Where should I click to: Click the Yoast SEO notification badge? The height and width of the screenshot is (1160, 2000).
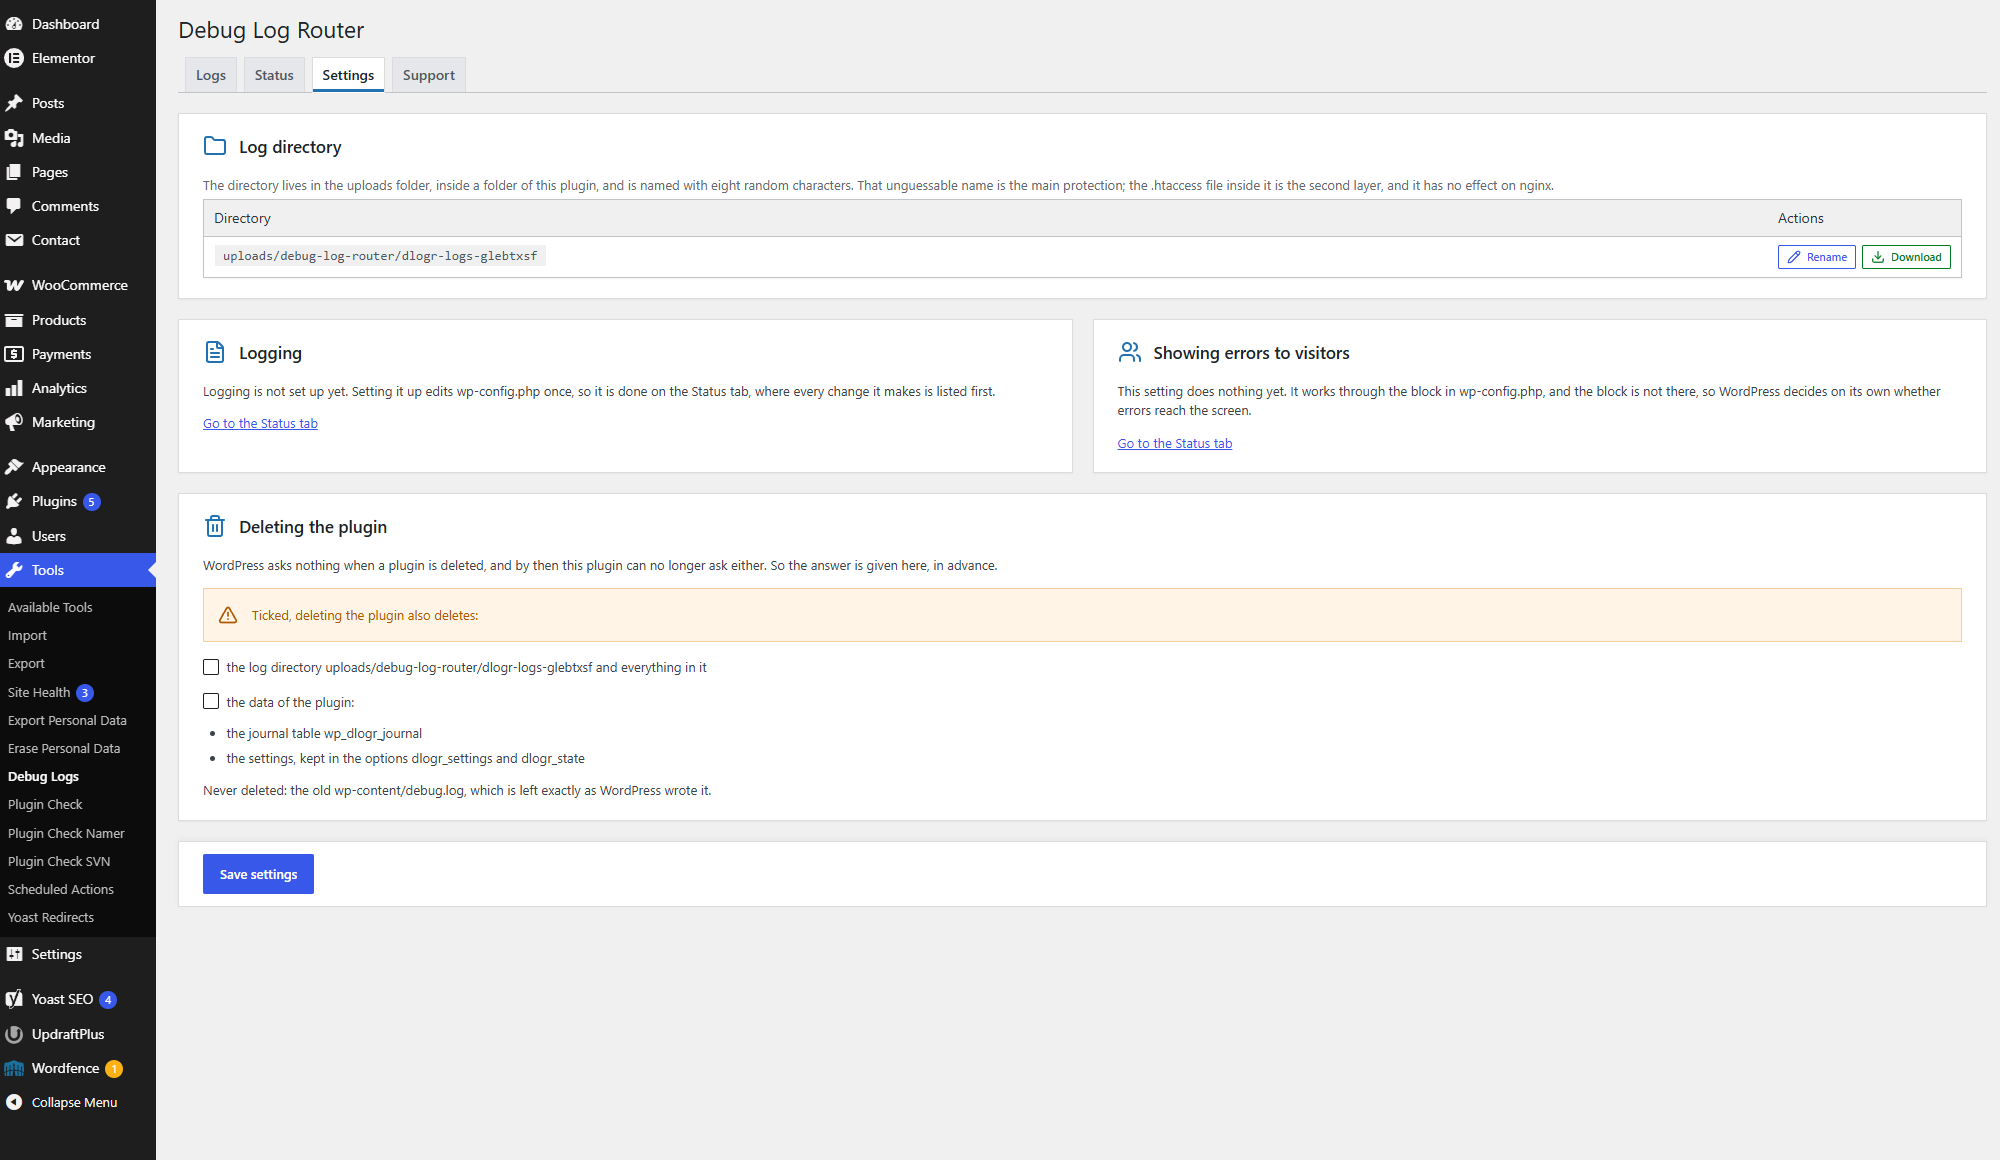[x=108, y=1000]
